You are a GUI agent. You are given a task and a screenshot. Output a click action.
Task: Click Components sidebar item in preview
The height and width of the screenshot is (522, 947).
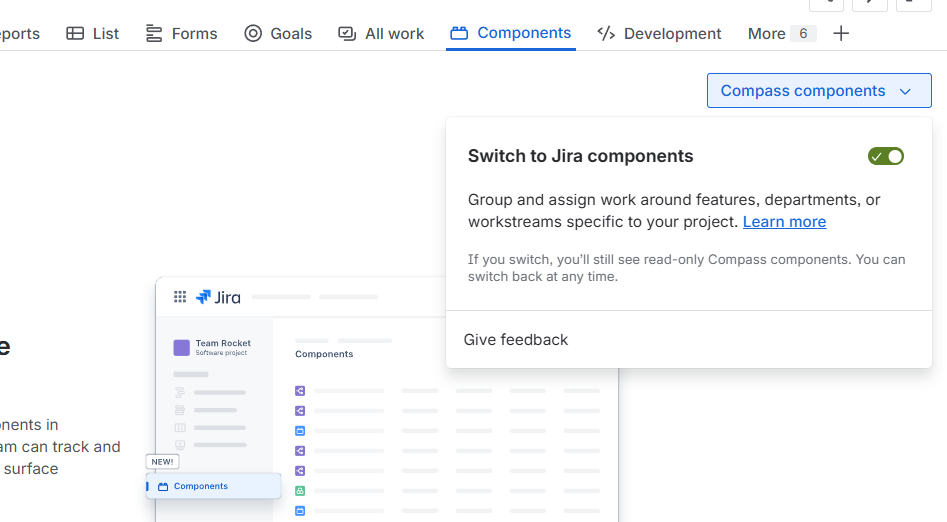point(213,486)
